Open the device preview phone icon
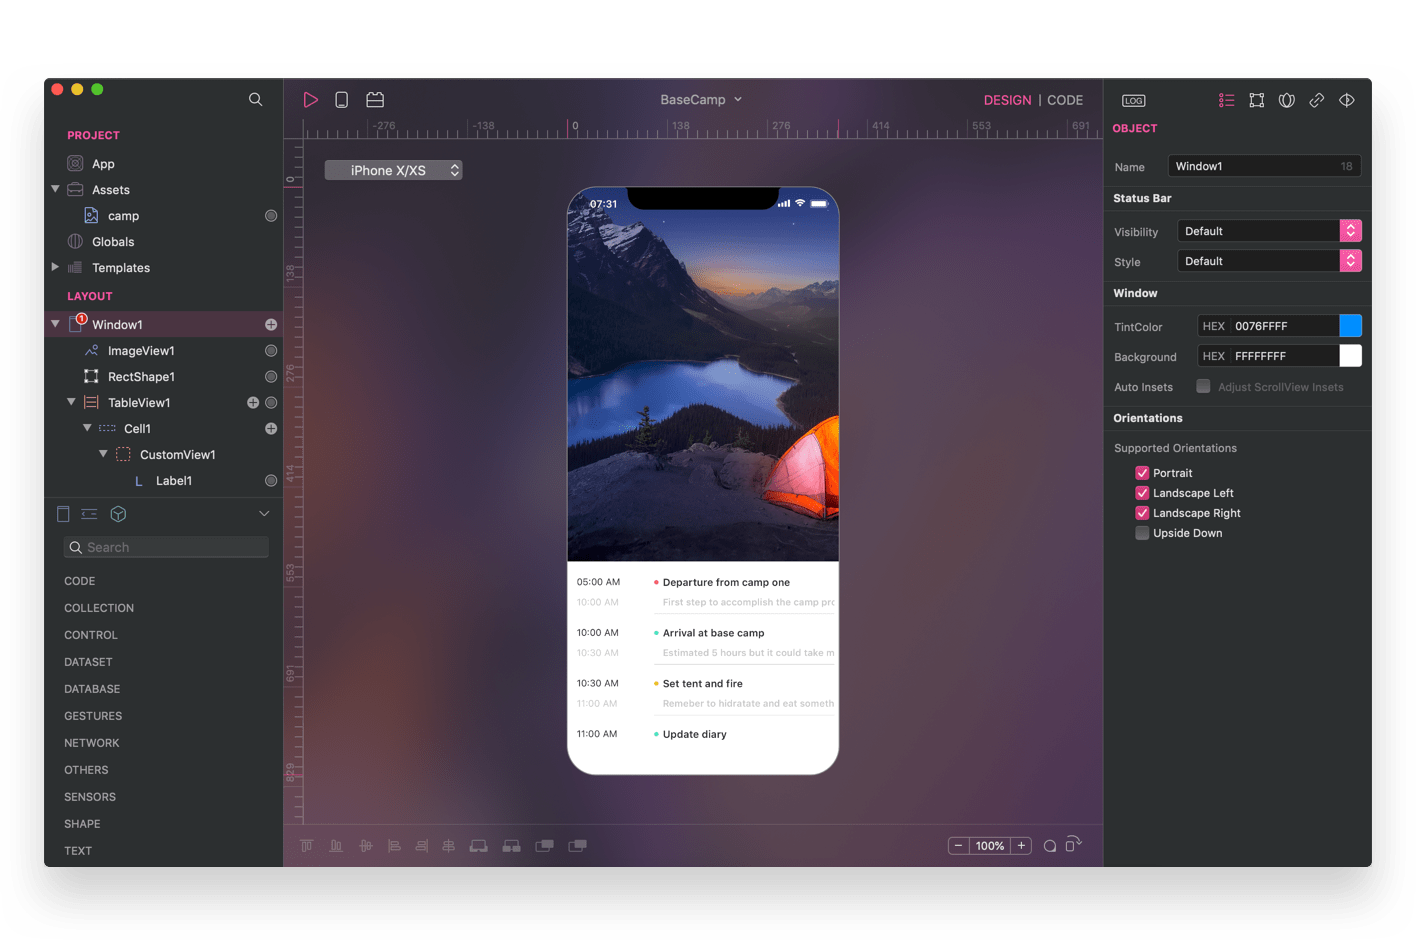Image resolution: width=1416 pixels, height=940 pixels. 341,100
